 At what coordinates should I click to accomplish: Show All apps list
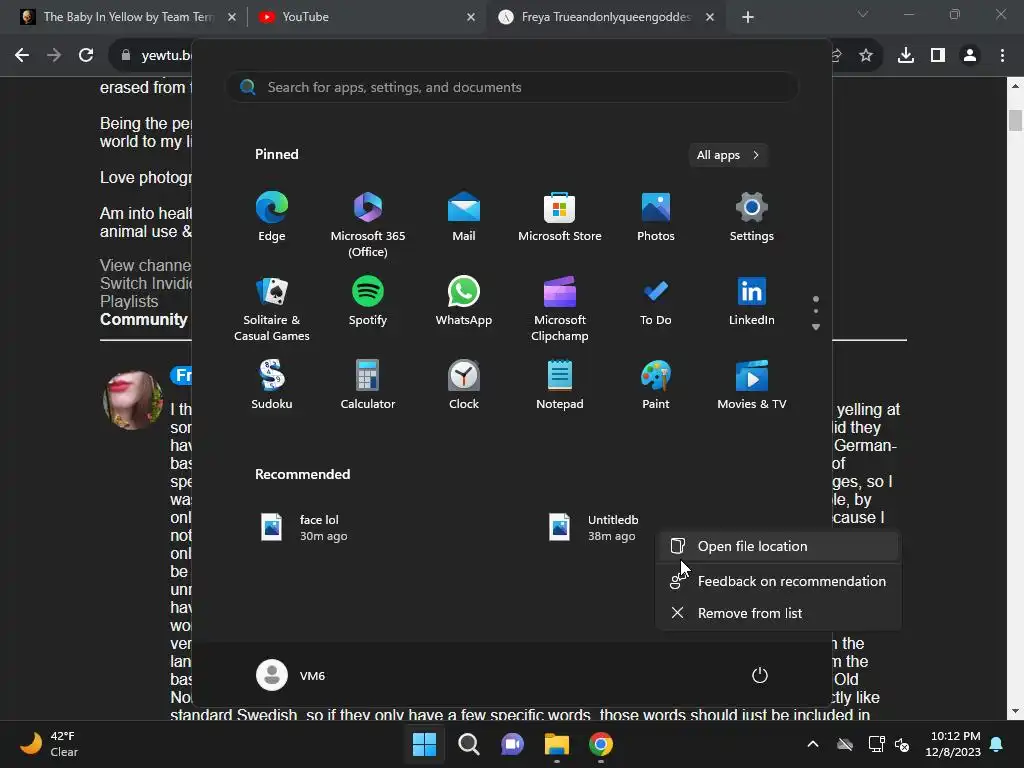pyautogui.click(x=728, y=155)
